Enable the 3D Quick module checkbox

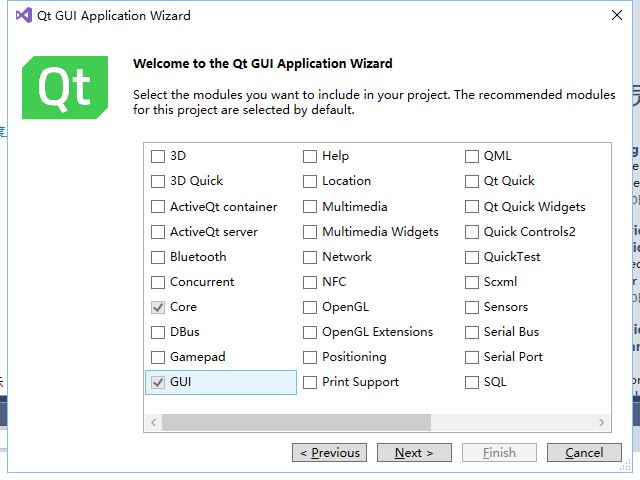pyautogui.click(x=158, y=181)
